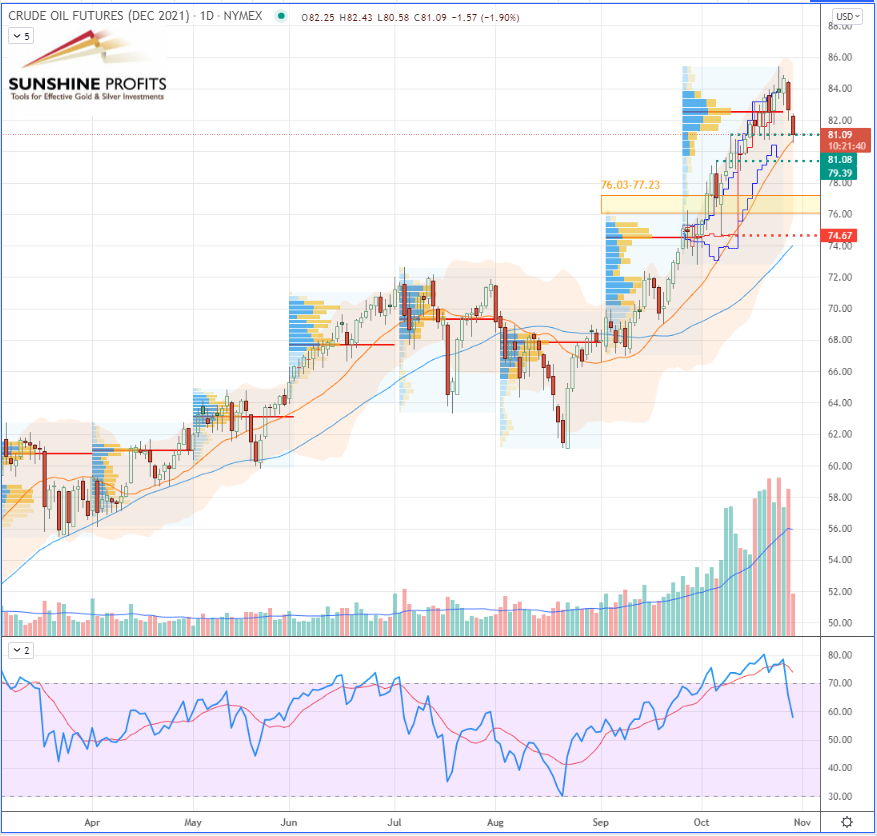Click the green 79.39 price label
The width and height of the screenshot is (877, 836).
pos(840,173)
